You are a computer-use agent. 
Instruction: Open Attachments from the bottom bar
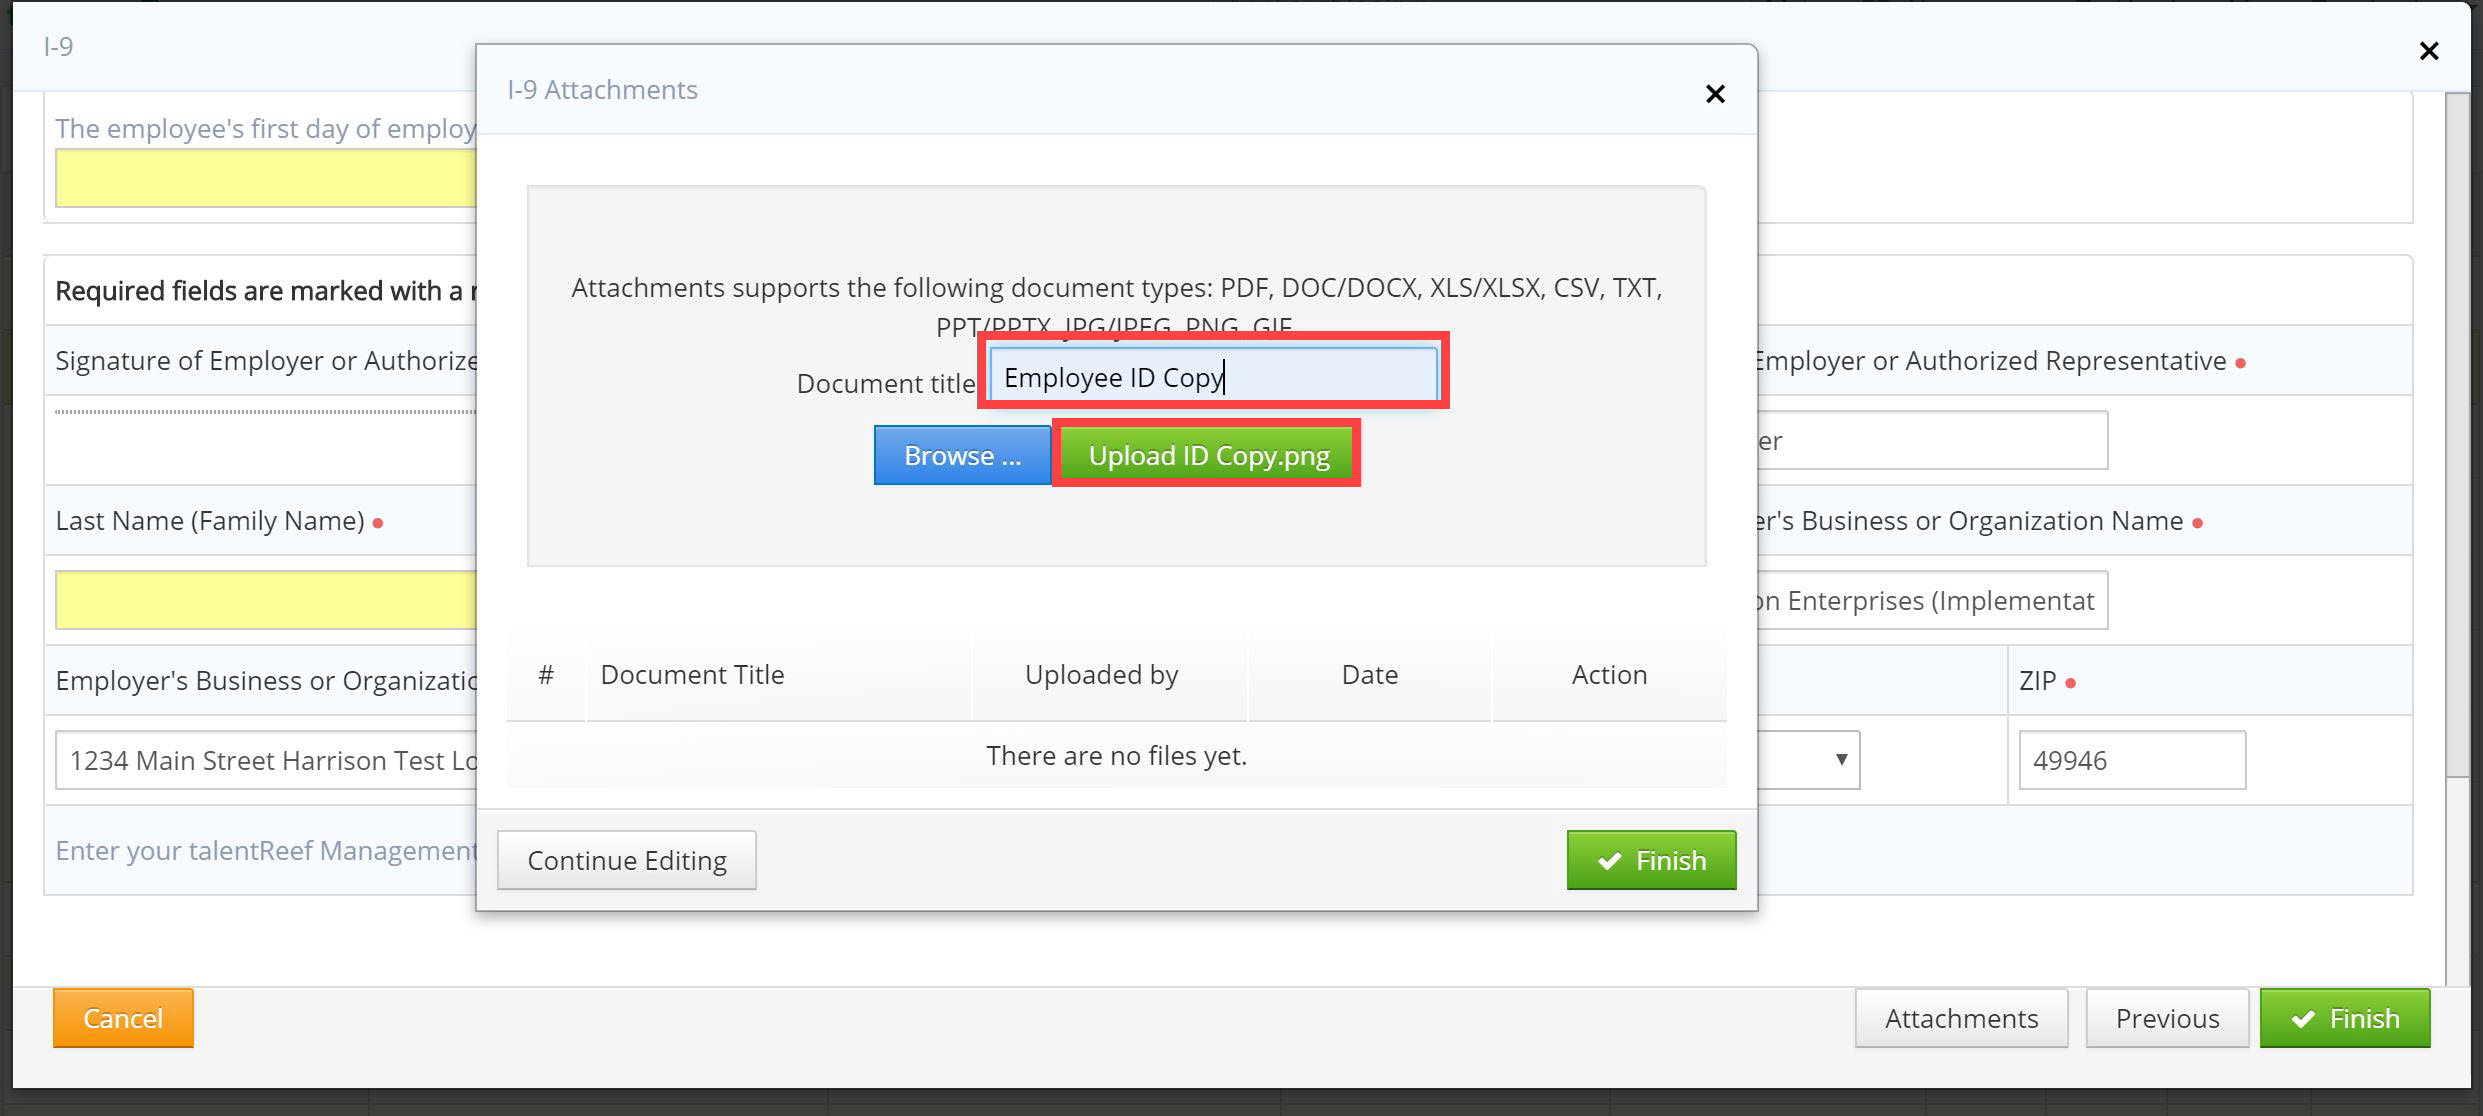tap(1960, 1018)
